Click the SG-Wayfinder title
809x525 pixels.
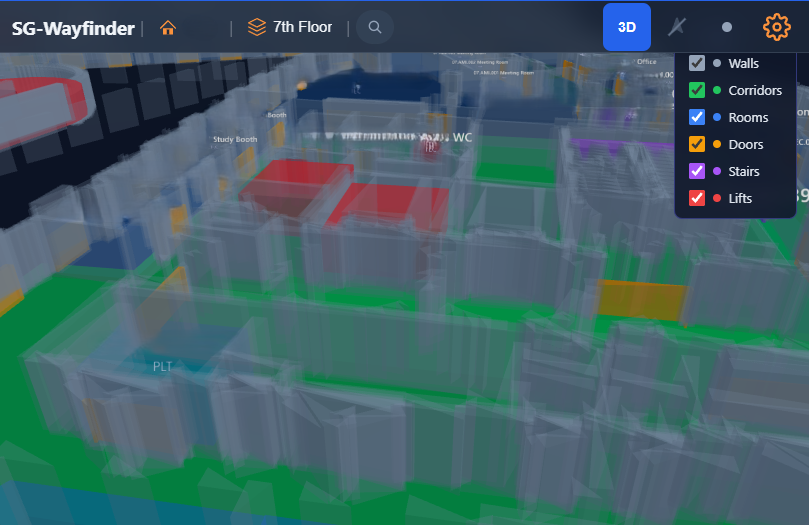click(73, 28)
